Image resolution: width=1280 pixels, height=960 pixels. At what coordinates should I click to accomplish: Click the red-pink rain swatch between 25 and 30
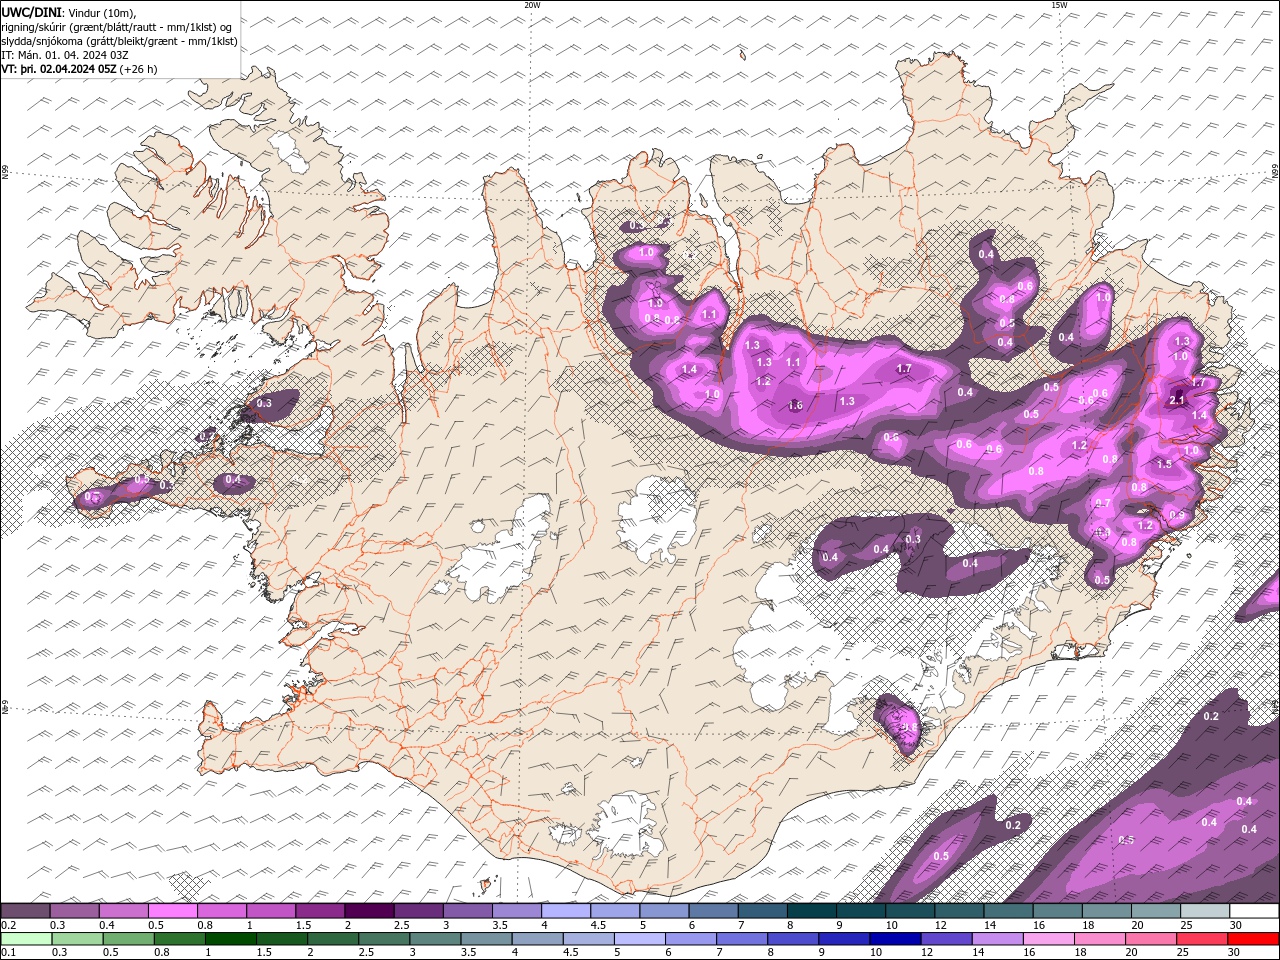(x=1203, y=938)
